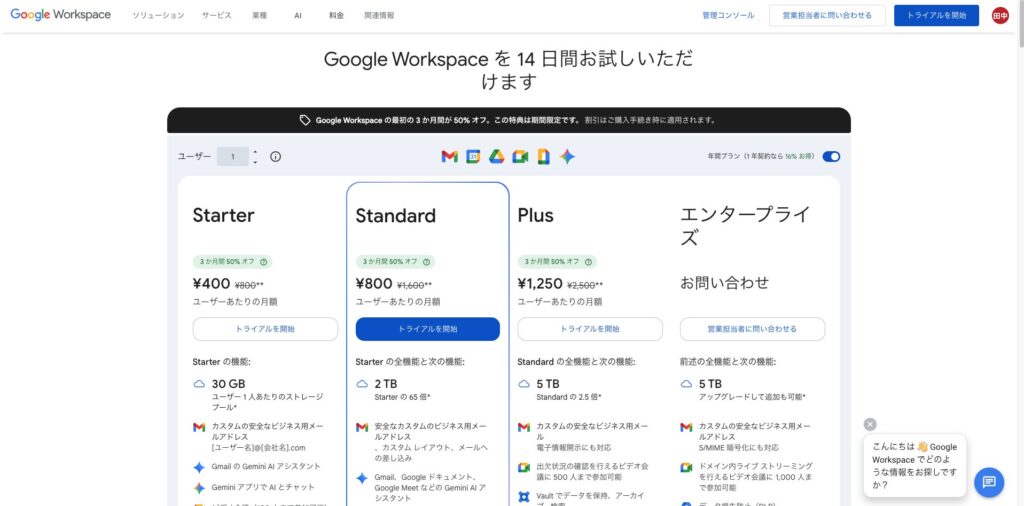Image resolution: width=1024 pixels, height=506 pixels.
Task: Click the Google Workspace logo
Action: 61,15
